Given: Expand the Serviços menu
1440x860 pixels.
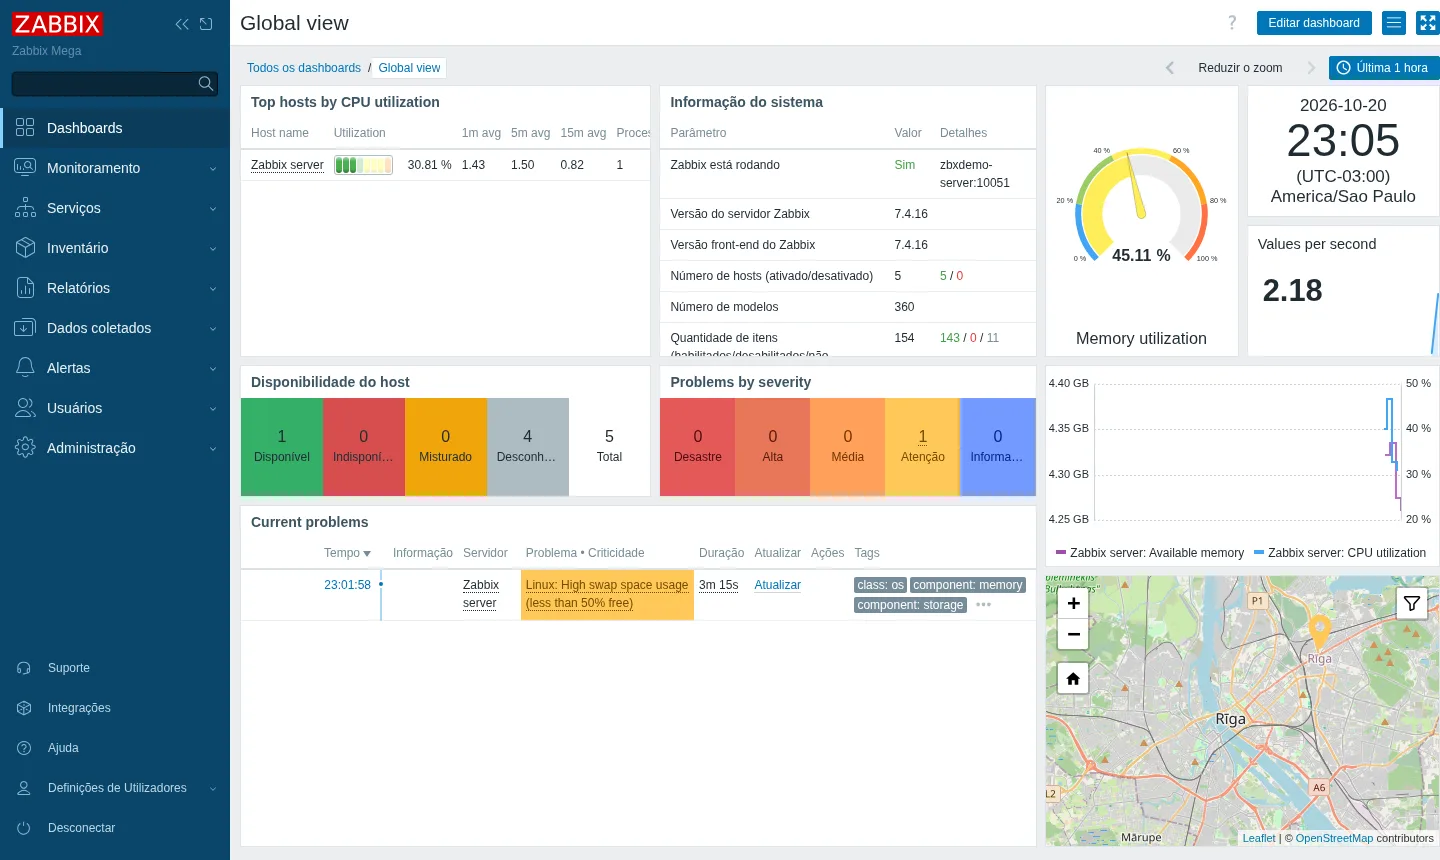Looking at the screenshot, I should pos(115,208).
